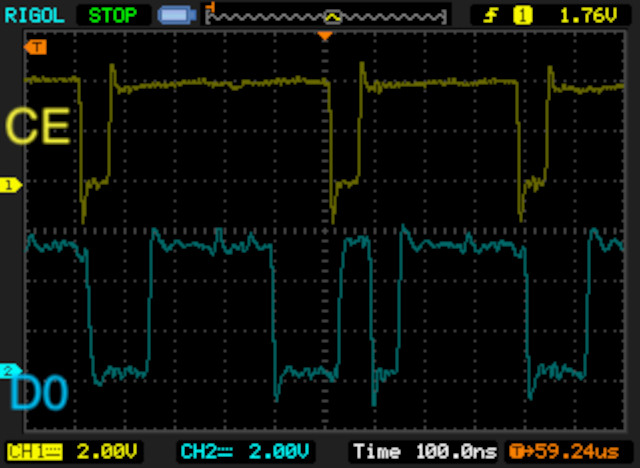Click the CH2 2.00V scale value
The width and height of the screenshot is (640, 468).
tap(278, 452)
